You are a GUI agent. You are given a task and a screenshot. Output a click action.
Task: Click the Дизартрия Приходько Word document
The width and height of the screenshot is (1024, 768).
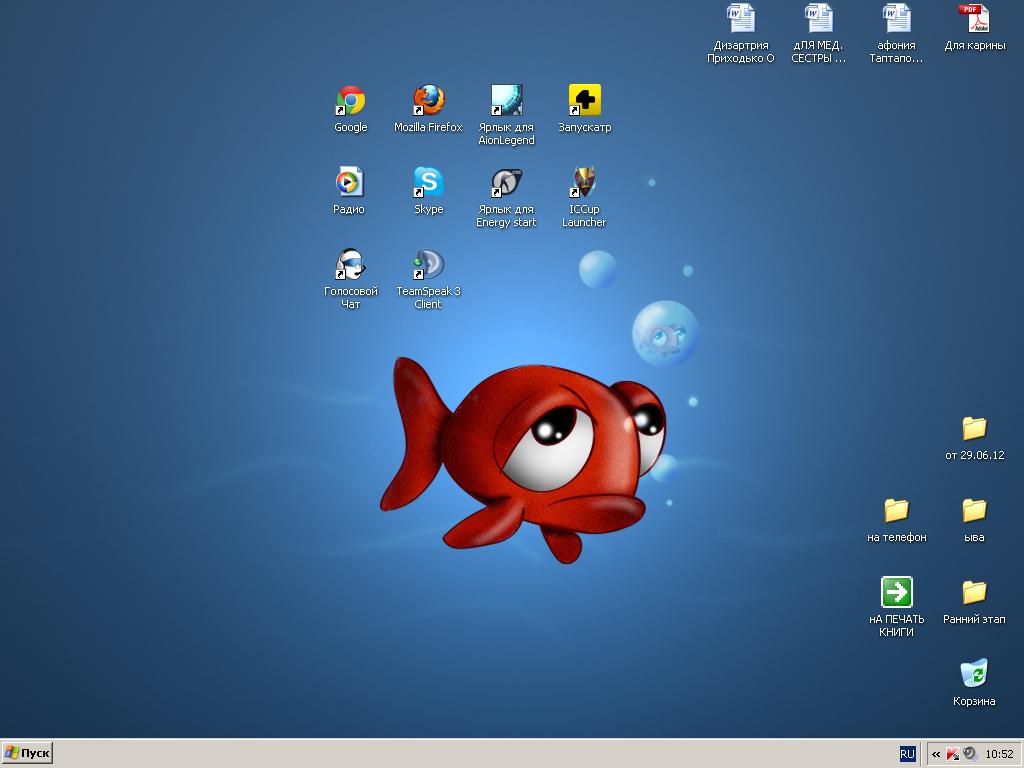tap(740, 20)
